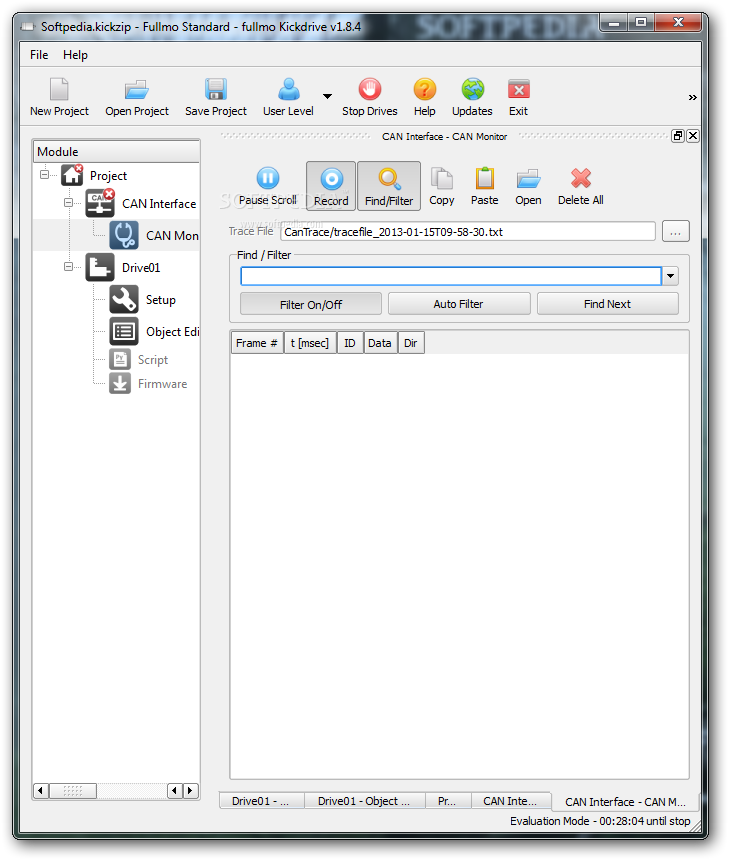The image size is (729, 860).
Task: Click the Frame # column header
Action: click(257, 343)
